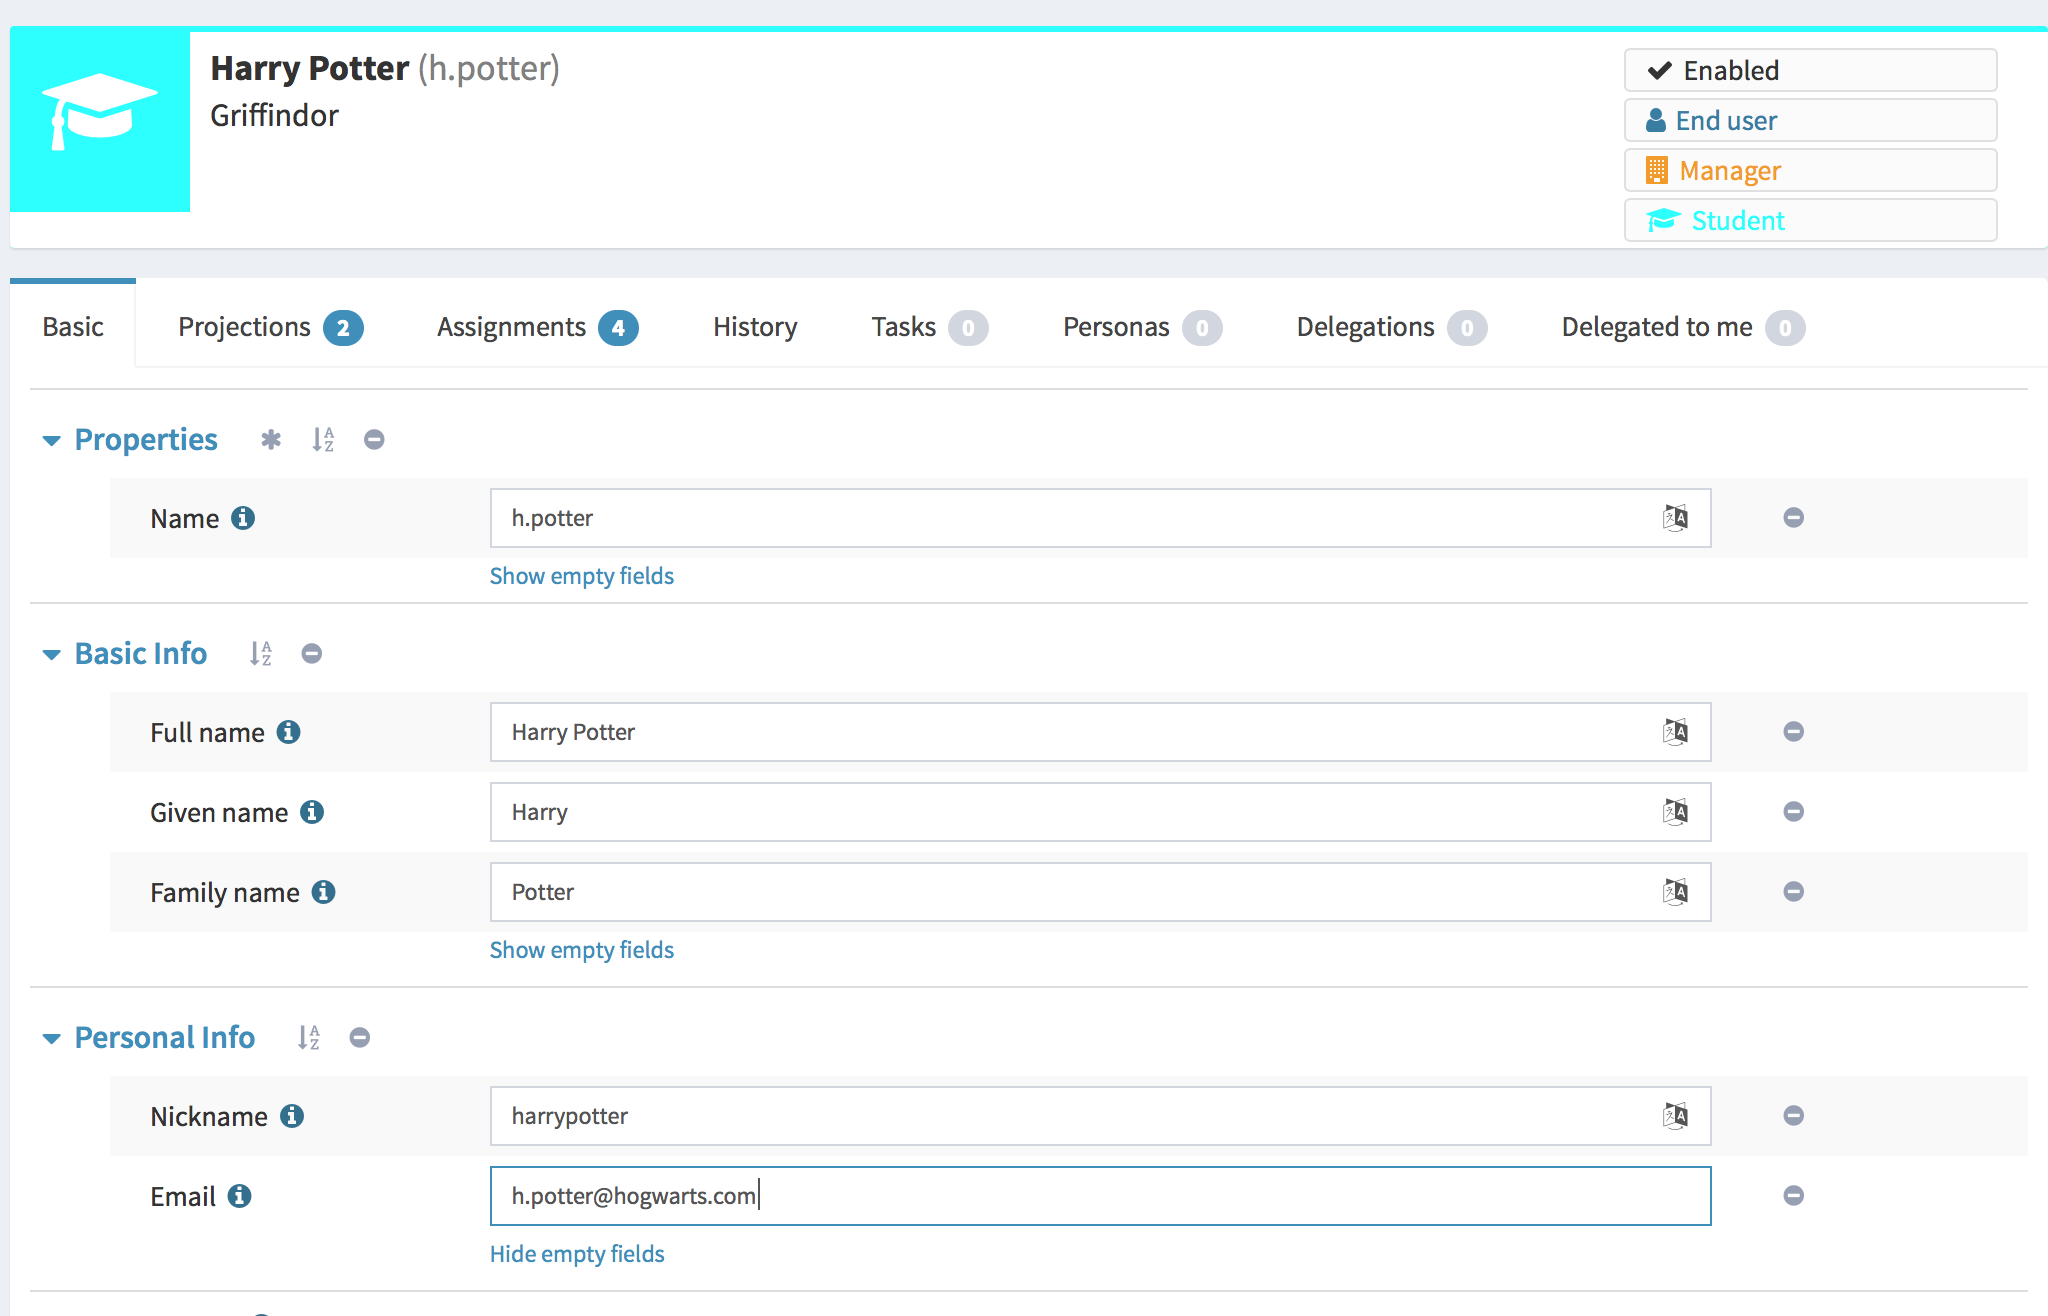Click the asterisk icon in Properties header
2048x1316 pixels.
[x=270, y=439]
